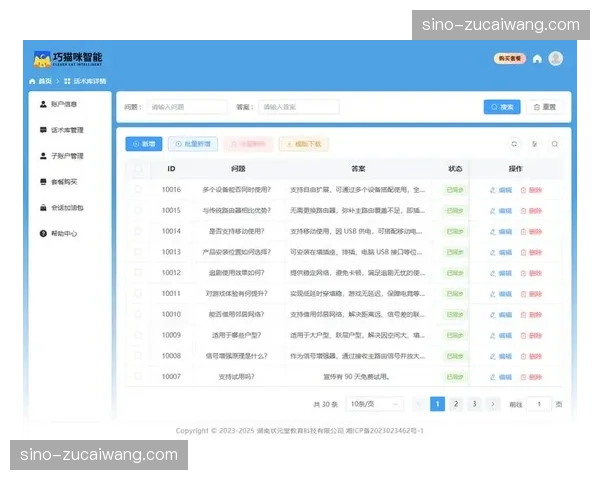Check the box for row 10016

(x=138, y=189)
